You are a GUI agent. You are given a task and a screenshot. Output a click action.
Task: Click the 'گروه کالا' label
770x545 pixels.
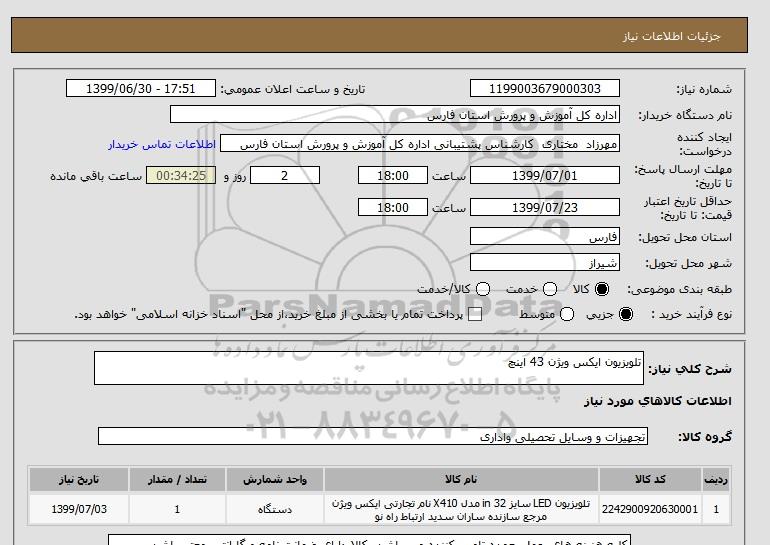(x=705, y=436)
